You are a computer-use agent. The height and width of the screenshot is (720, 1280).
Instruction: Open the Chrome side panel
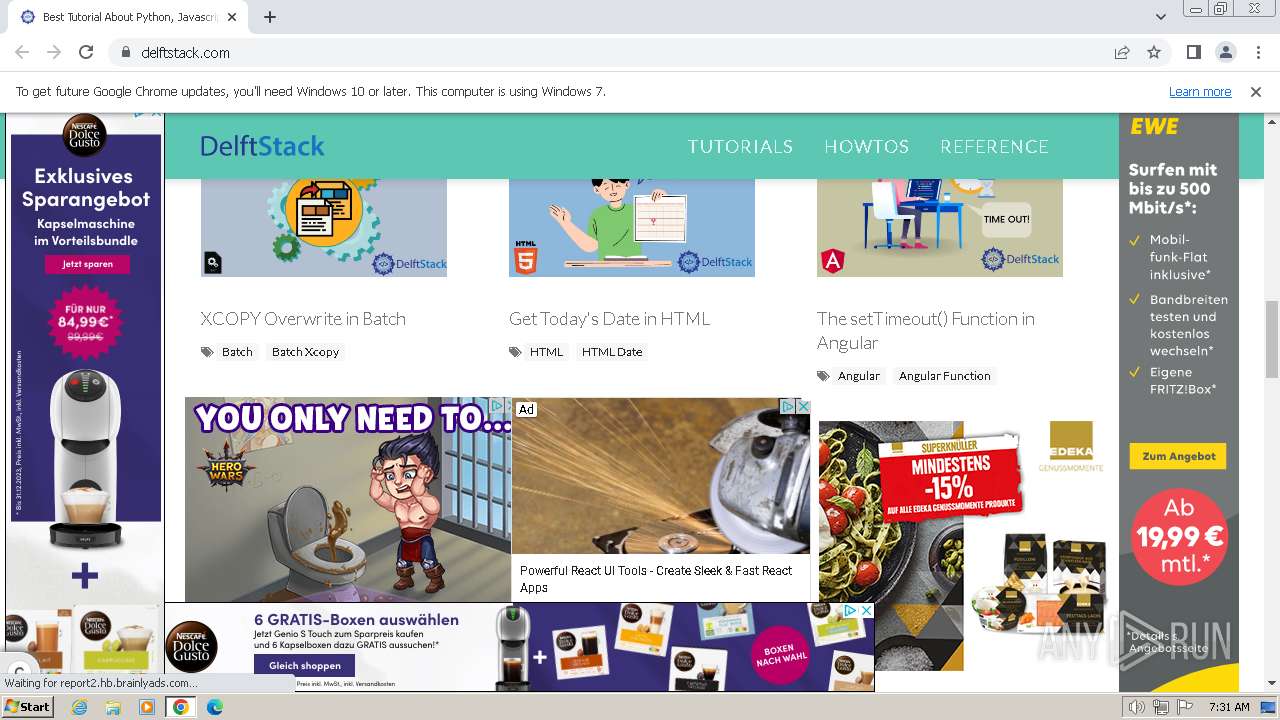(x=1194, y=52)
